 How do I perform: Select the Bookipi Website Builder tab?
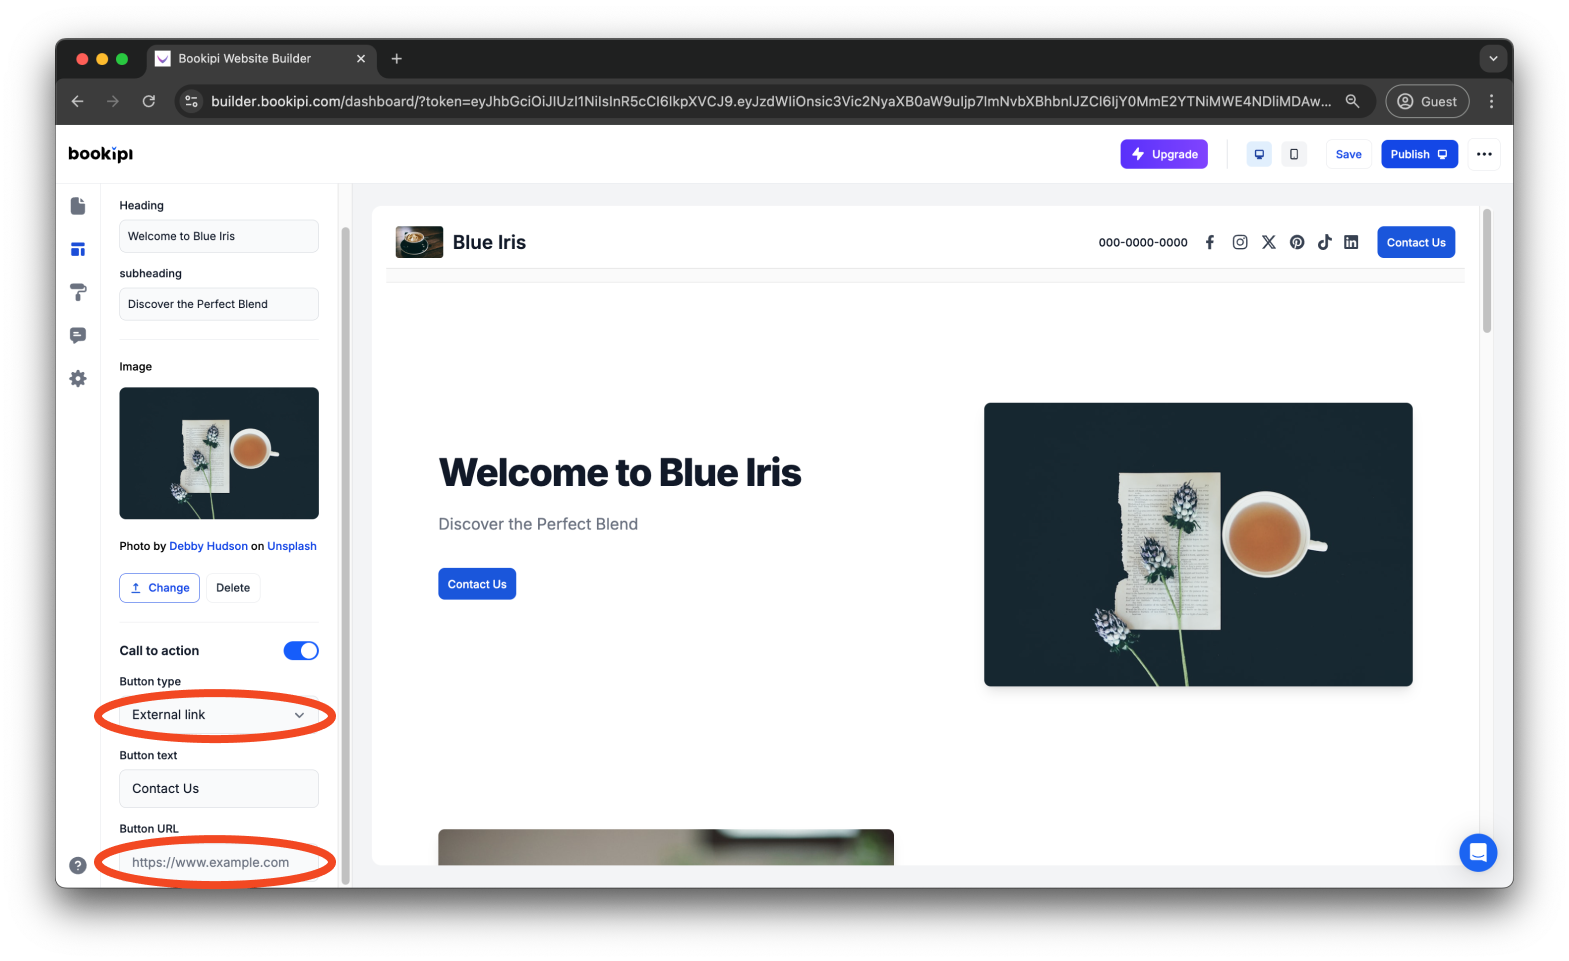pyautogui.click(x=260, y=59)
